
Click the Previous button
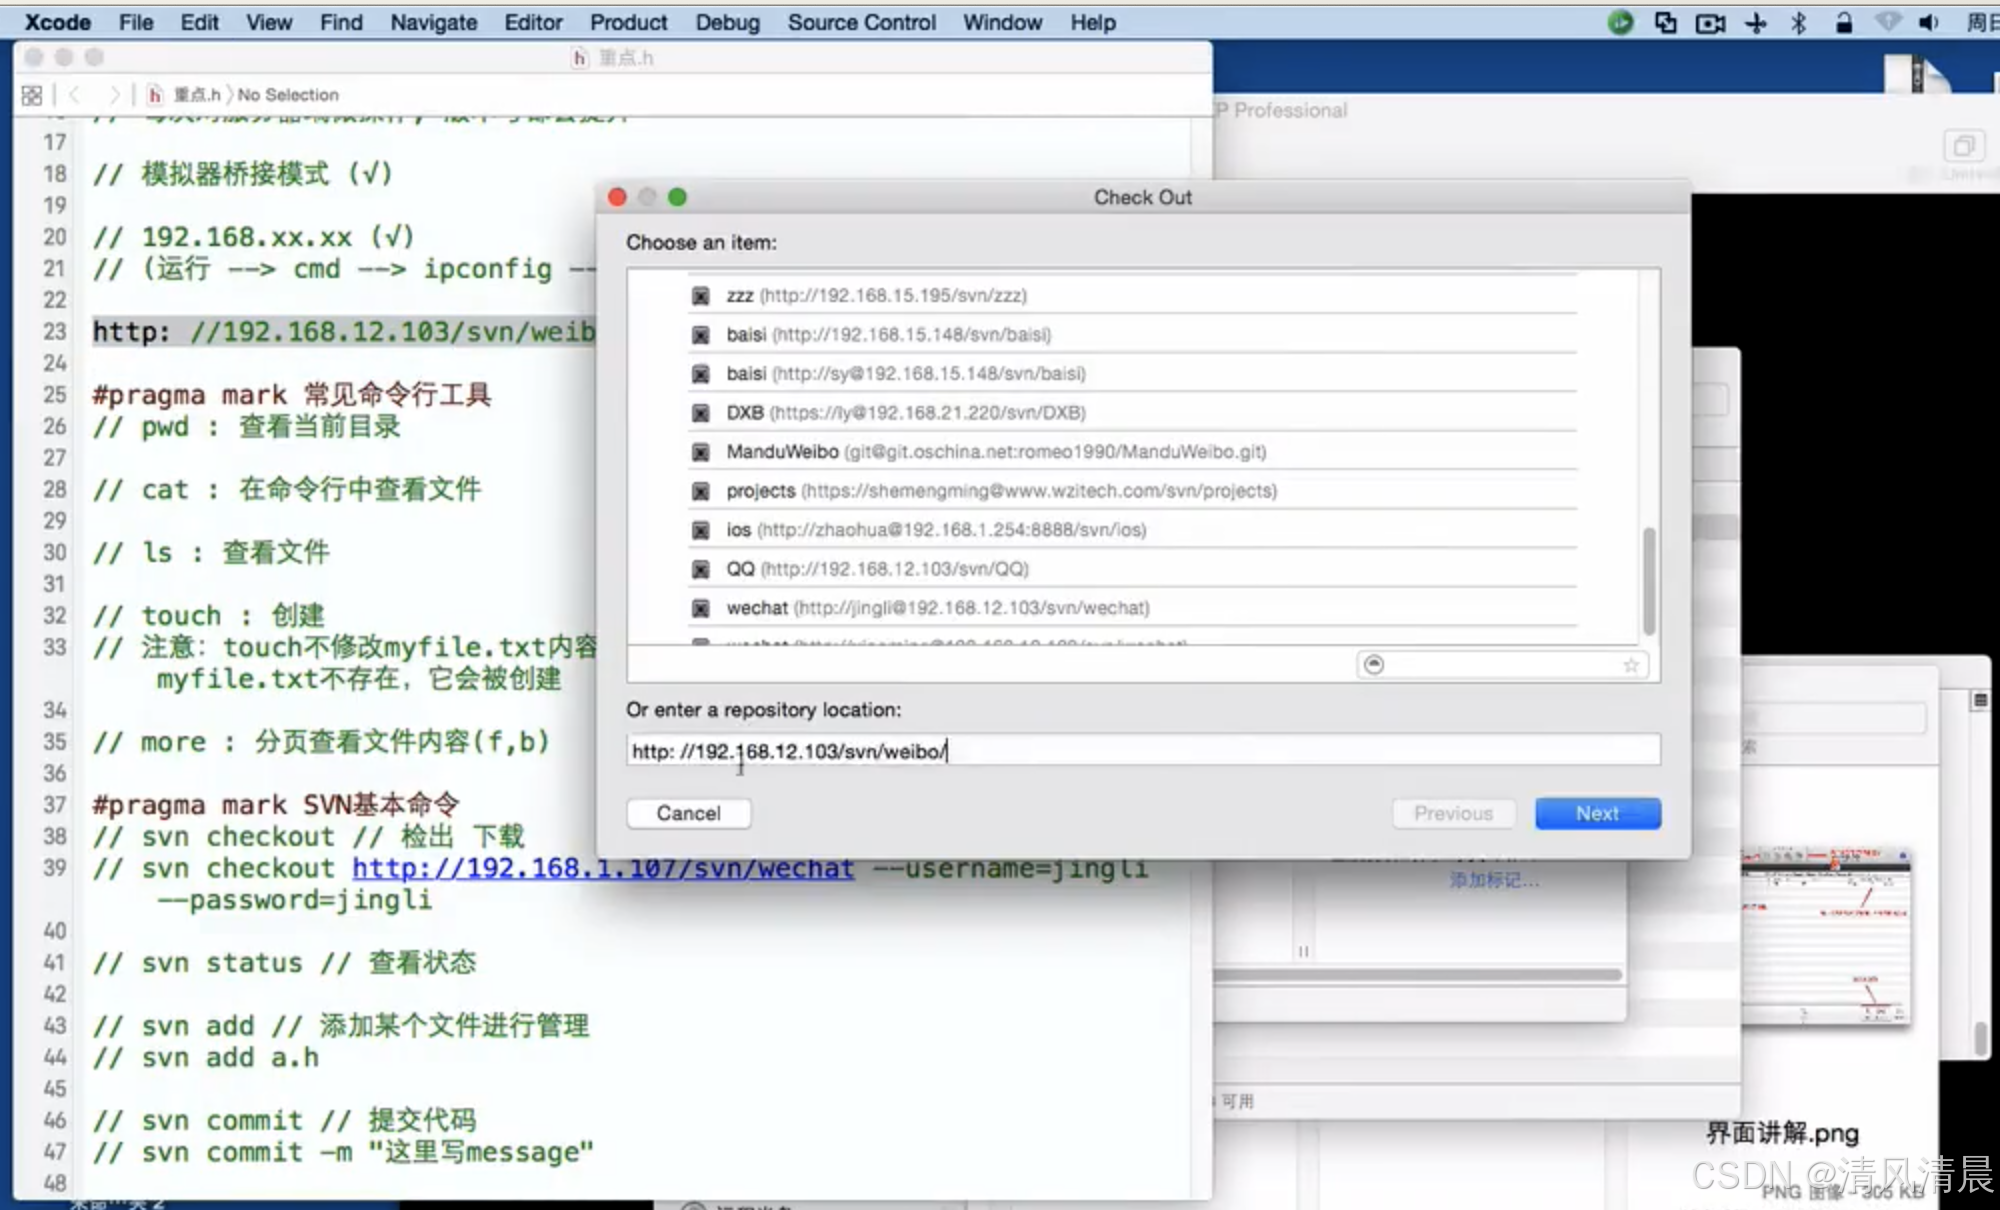coord(1453,813)
